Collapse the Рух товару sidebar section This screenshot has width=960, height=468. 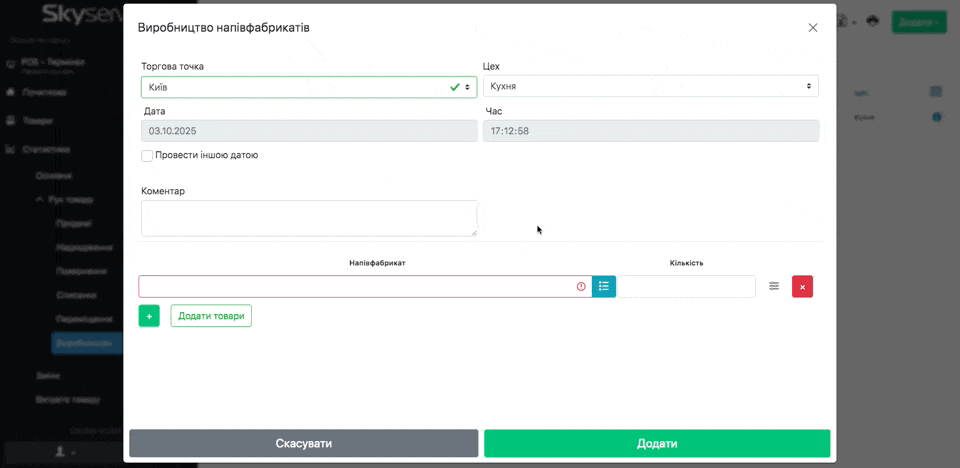[40, 200]
